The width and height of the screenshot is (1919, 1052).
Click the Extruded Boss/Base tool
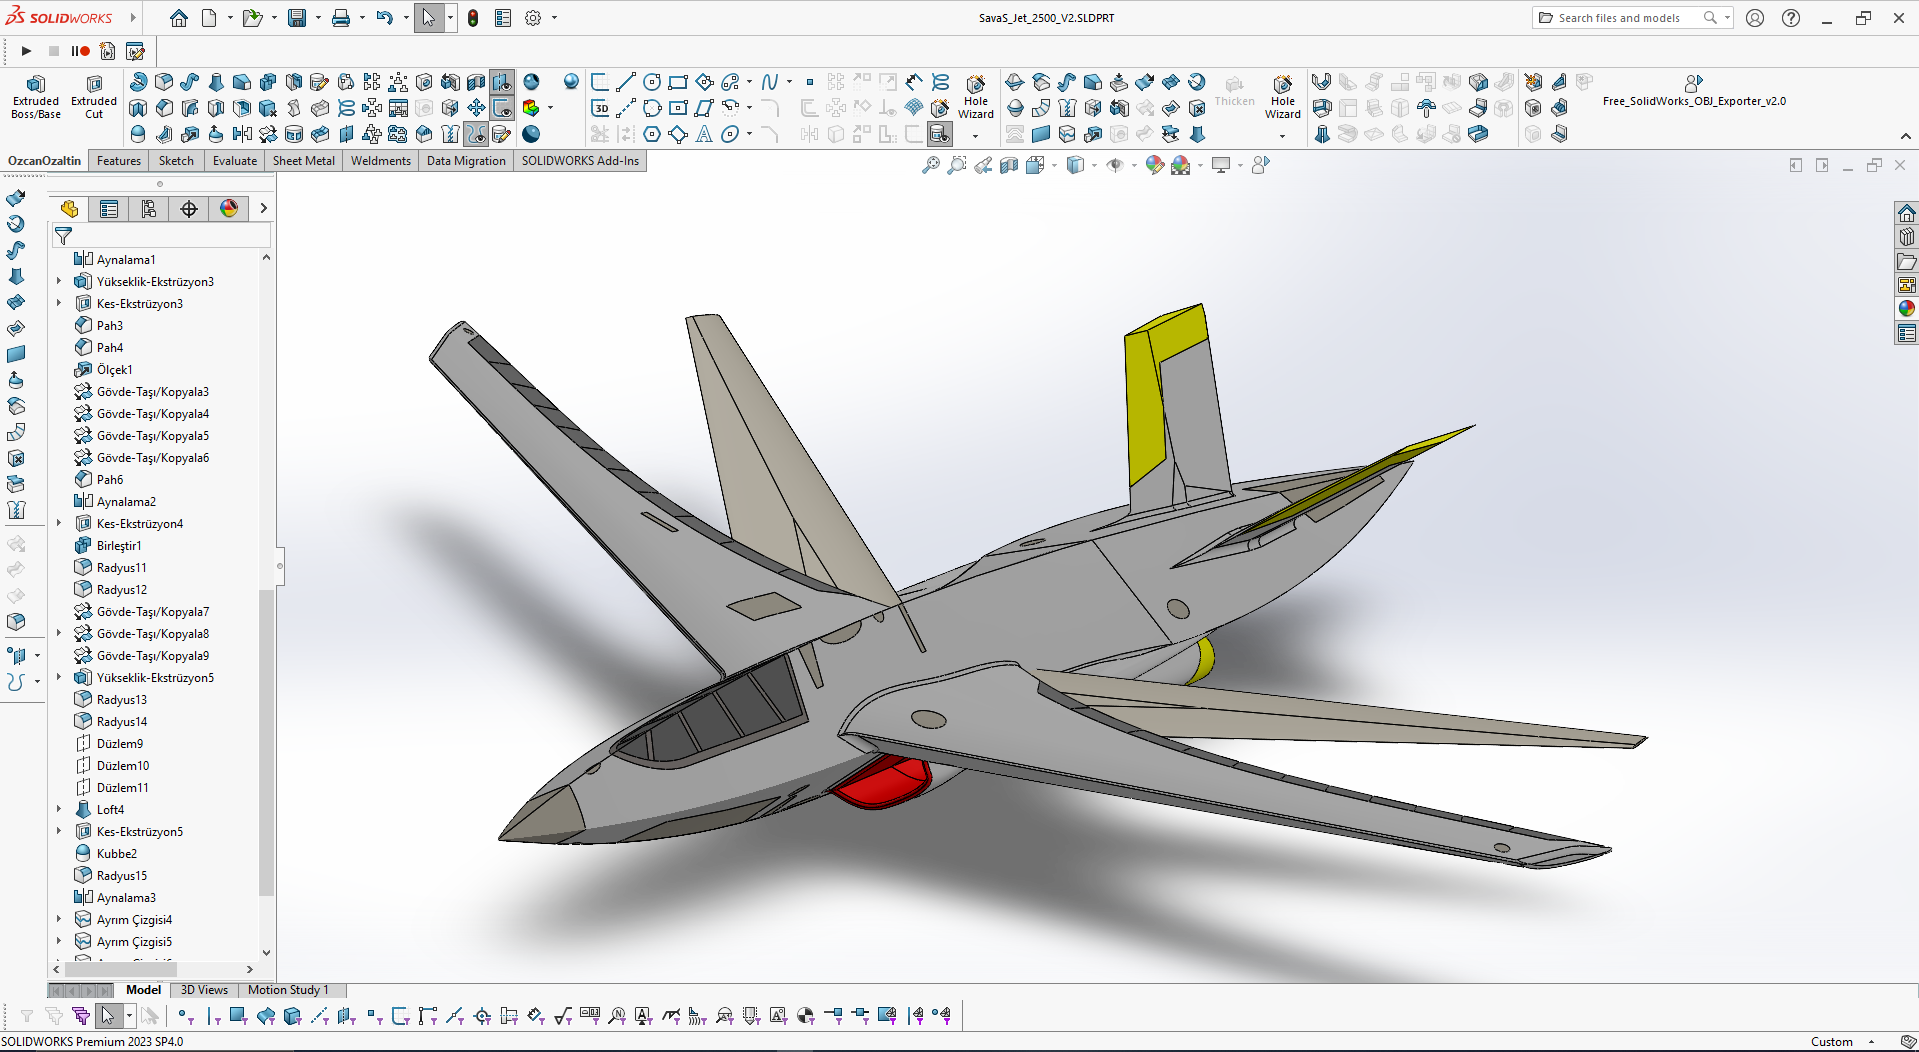tap(36, 97)
